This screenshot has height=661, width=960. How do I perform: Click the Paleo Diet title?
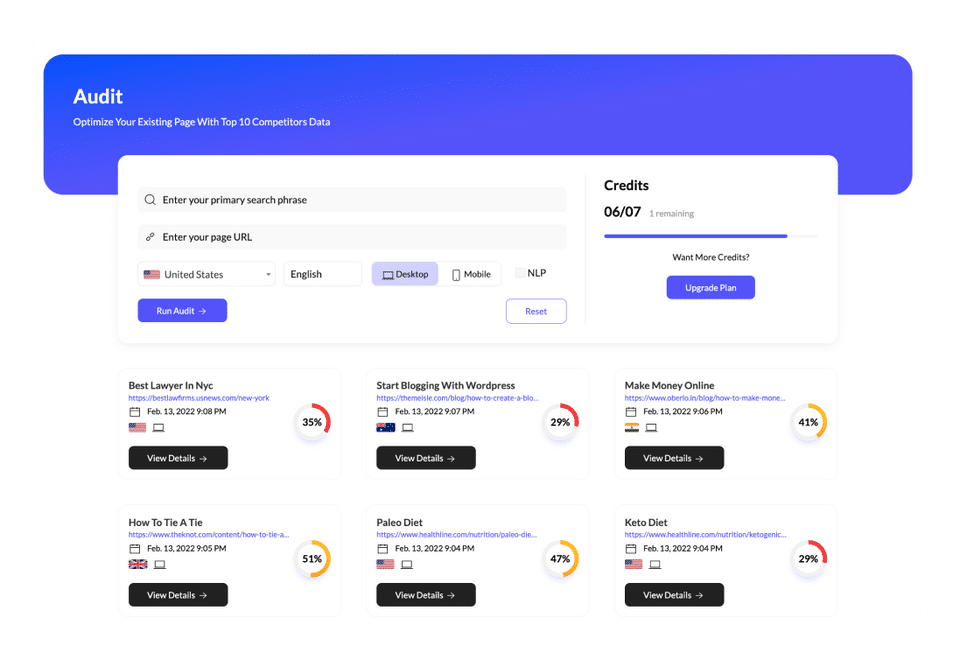399,523
